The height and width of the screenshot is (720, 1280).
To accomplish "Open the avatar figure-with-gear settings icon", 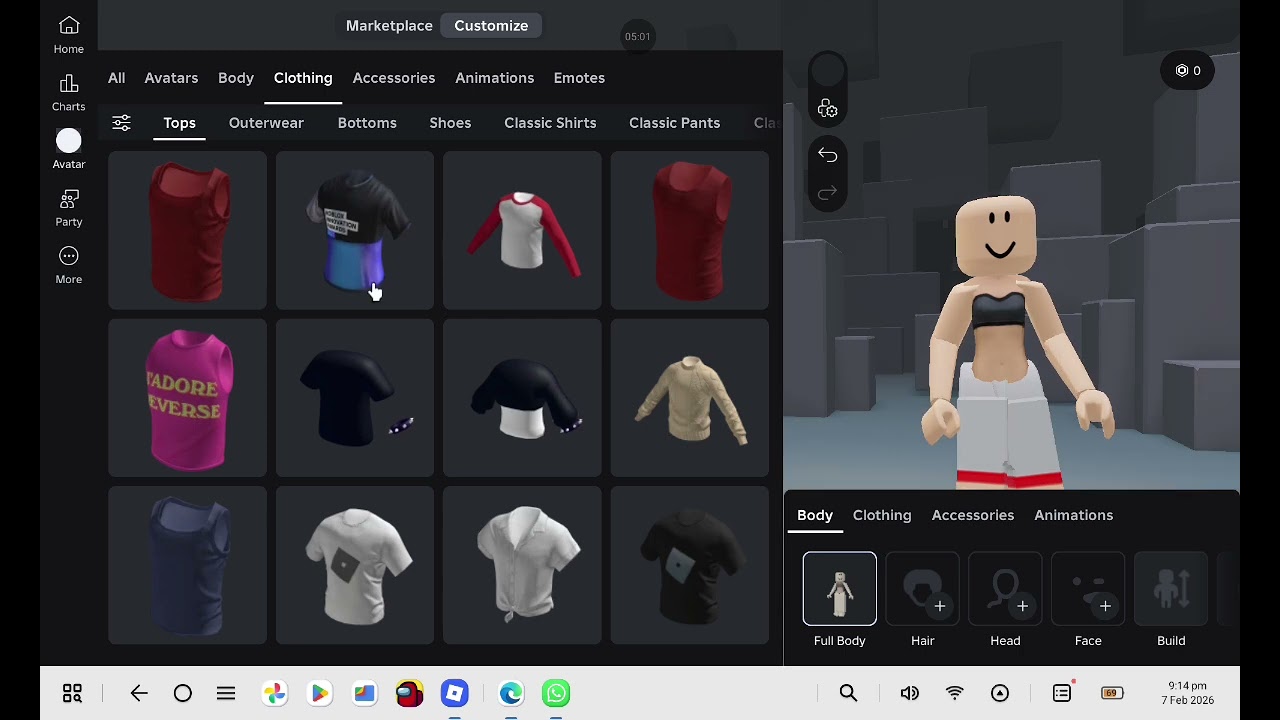I will click(x=827, y=108).
